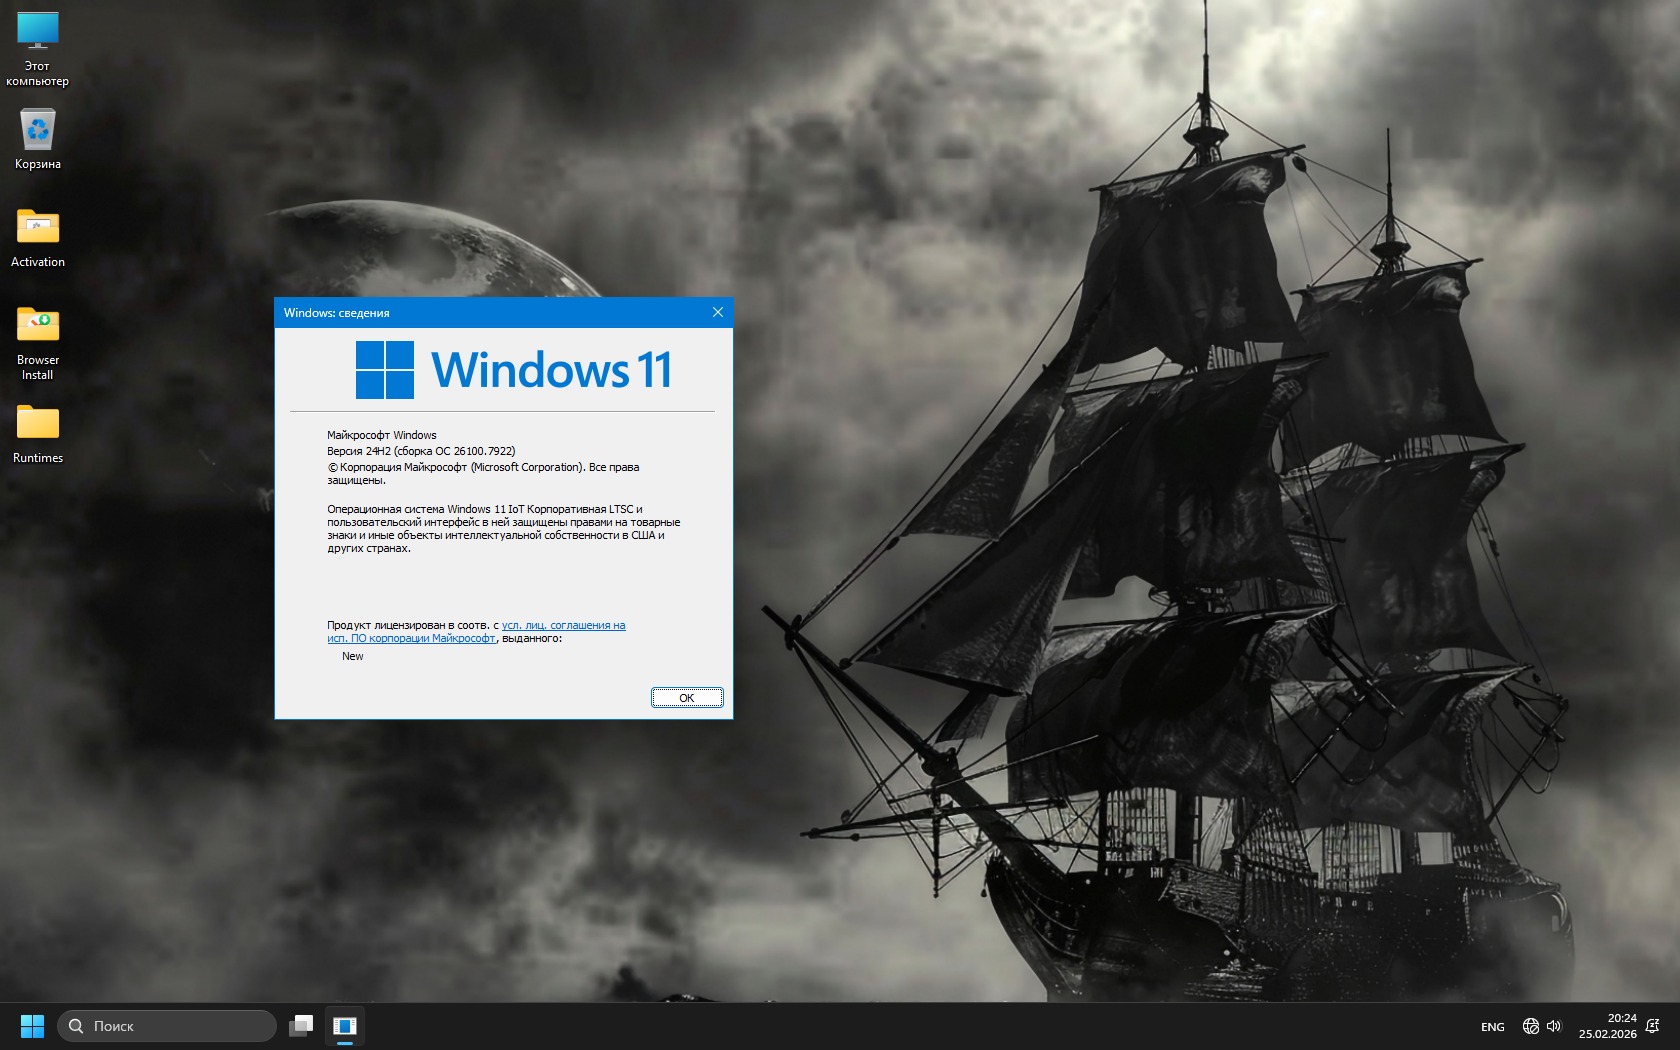Switch input language via ENG indicator

click(1492, 1027)
